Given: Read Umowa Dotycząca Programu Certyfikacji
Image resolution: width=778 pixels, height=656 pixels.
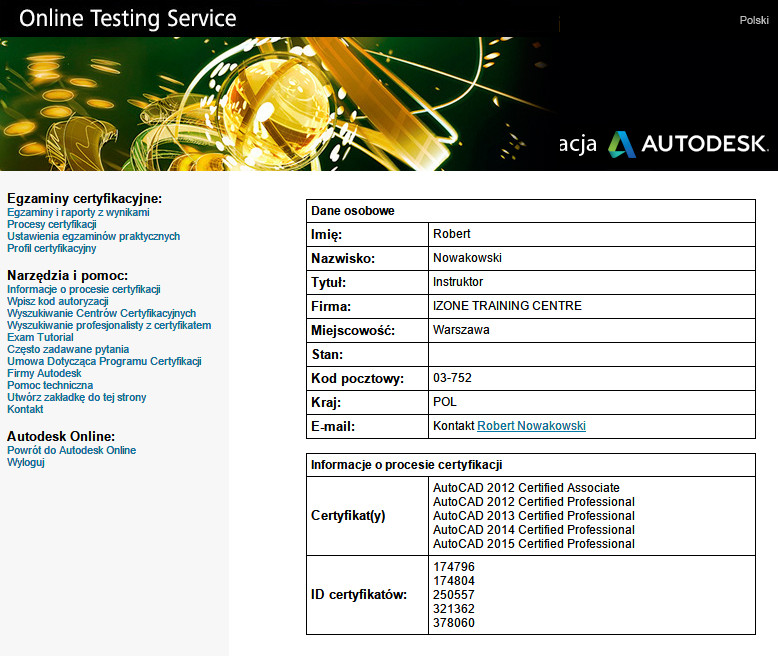Looking at the screenshot, I should 104,361.
